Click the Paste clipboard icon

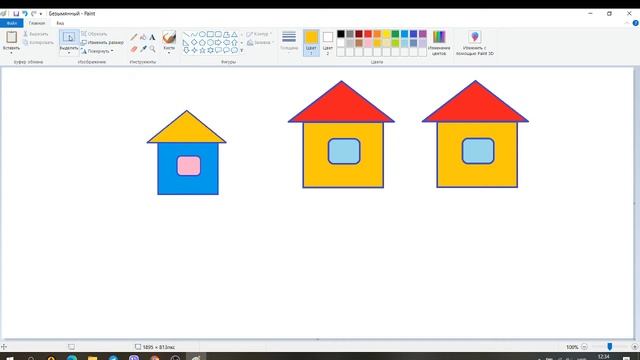coord(11,37)
